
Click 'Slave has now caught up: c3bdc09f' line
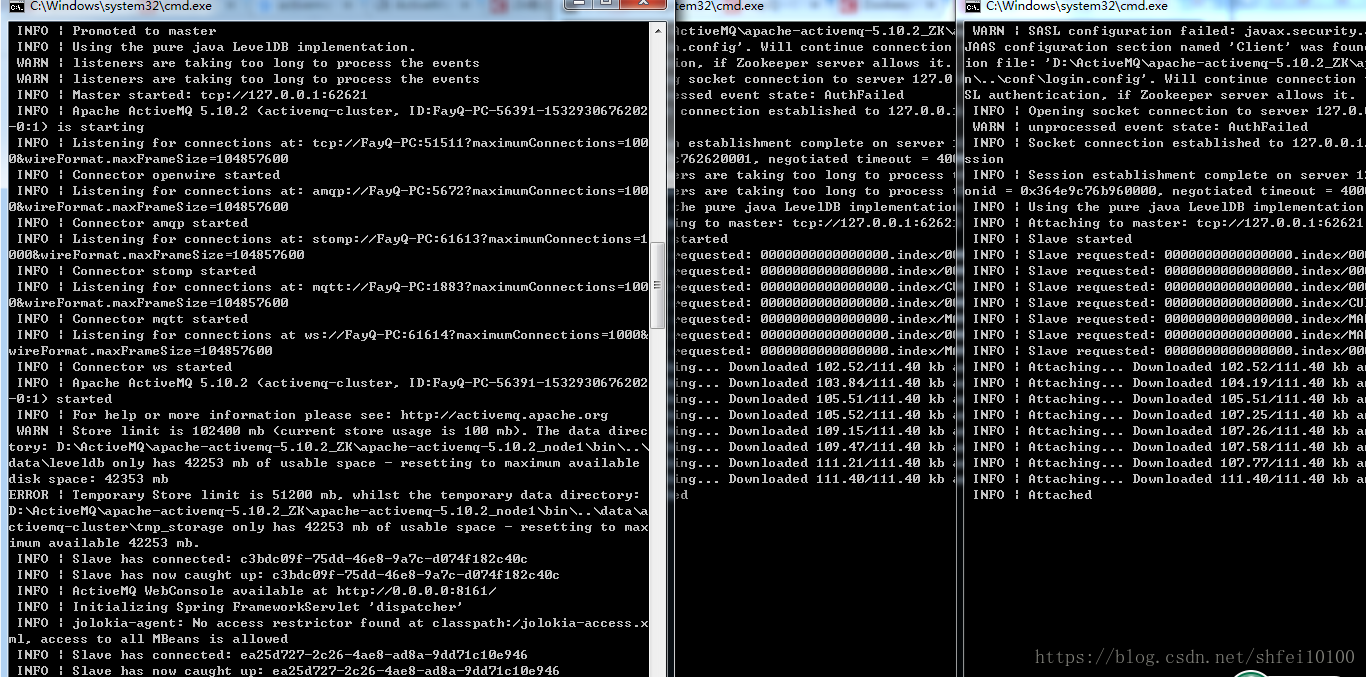tap(288, 575)
